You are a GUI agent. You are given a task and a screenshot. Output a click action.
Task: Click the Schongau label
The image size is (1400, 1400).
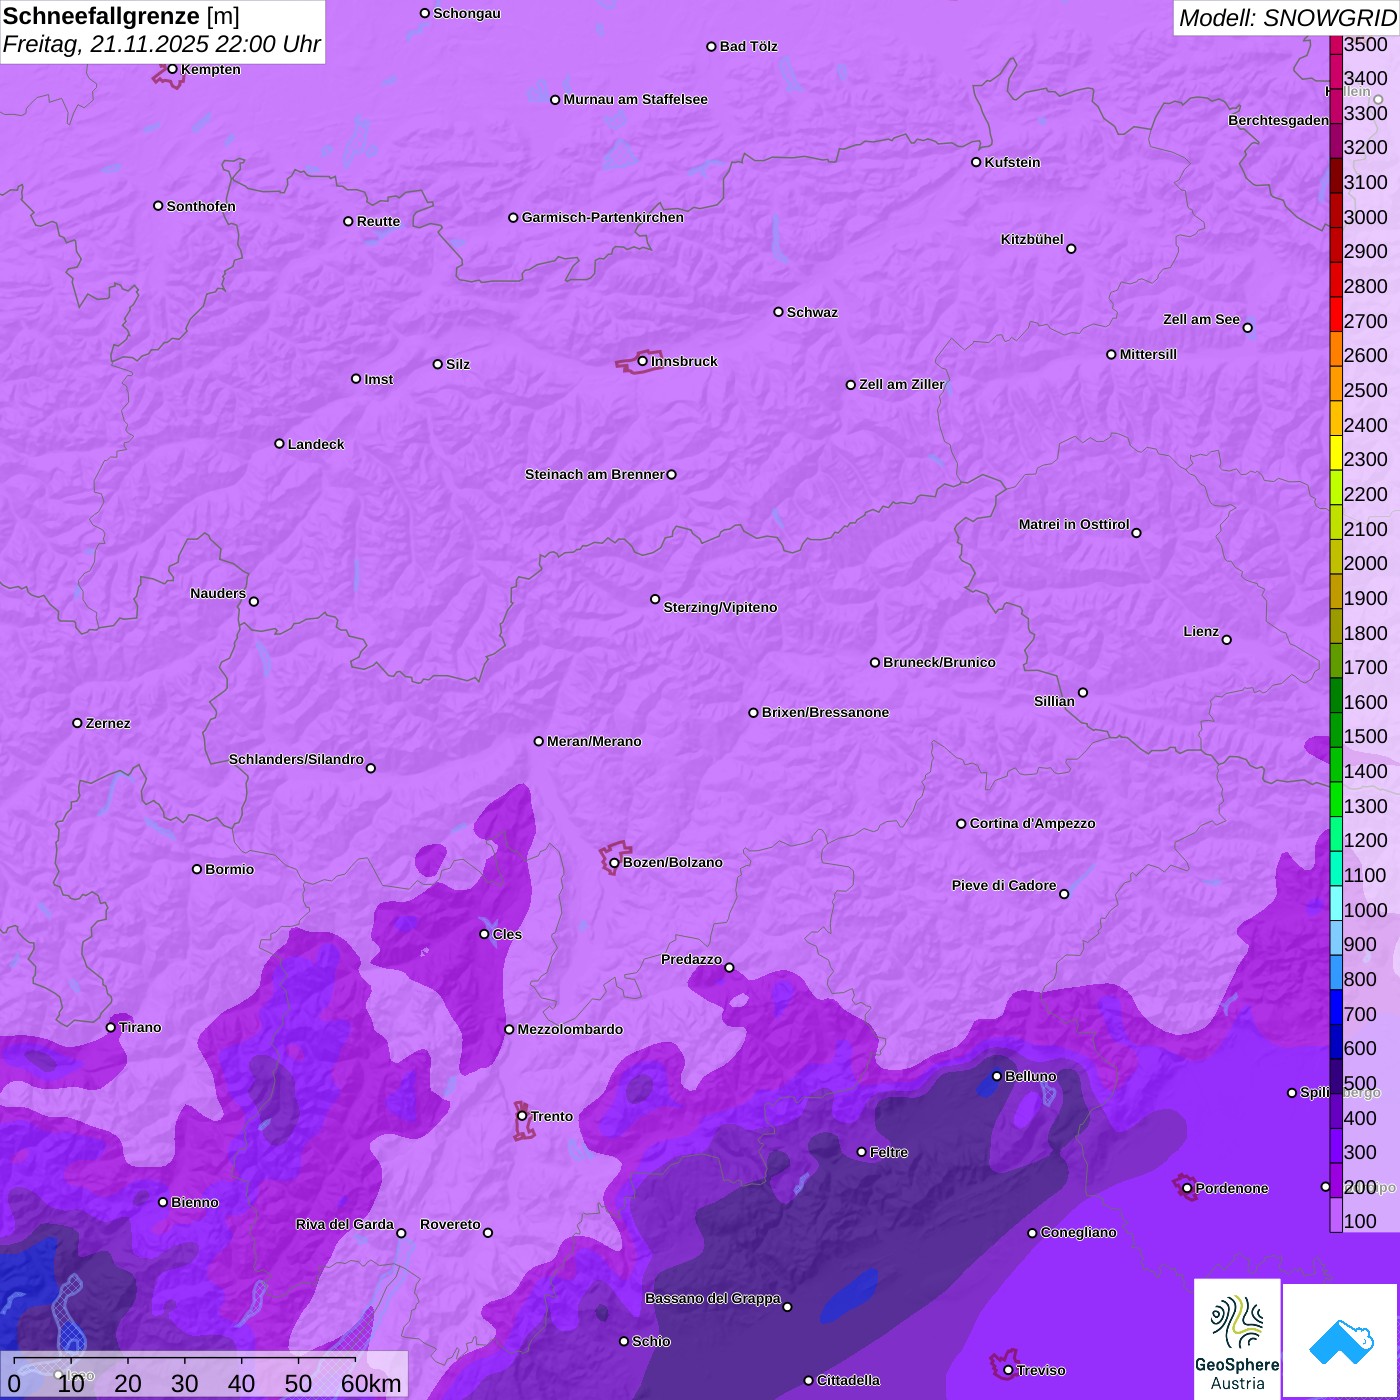click(x=467, y=13)
